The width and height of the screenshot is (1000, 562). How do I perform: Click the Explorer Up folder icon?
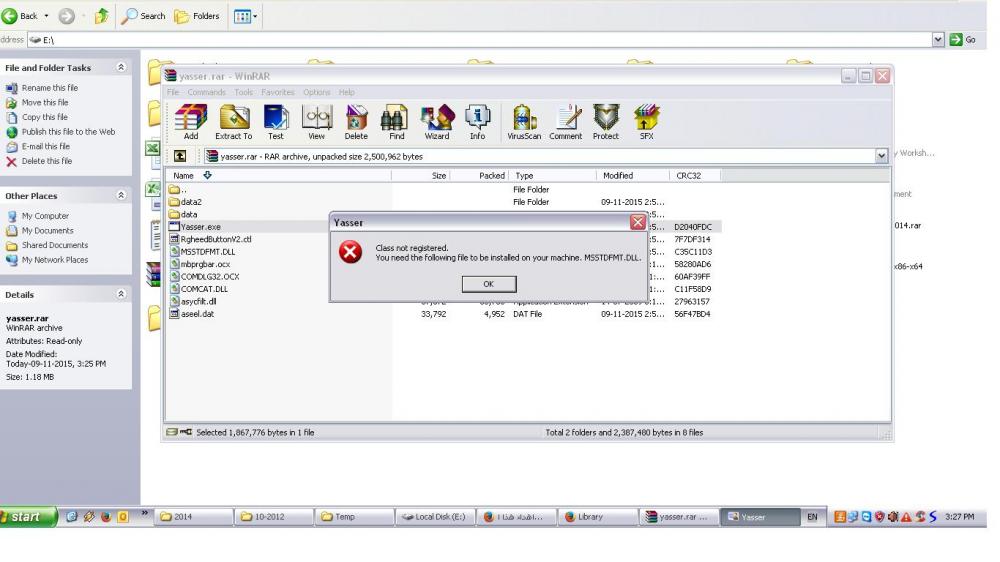[101, 16]
